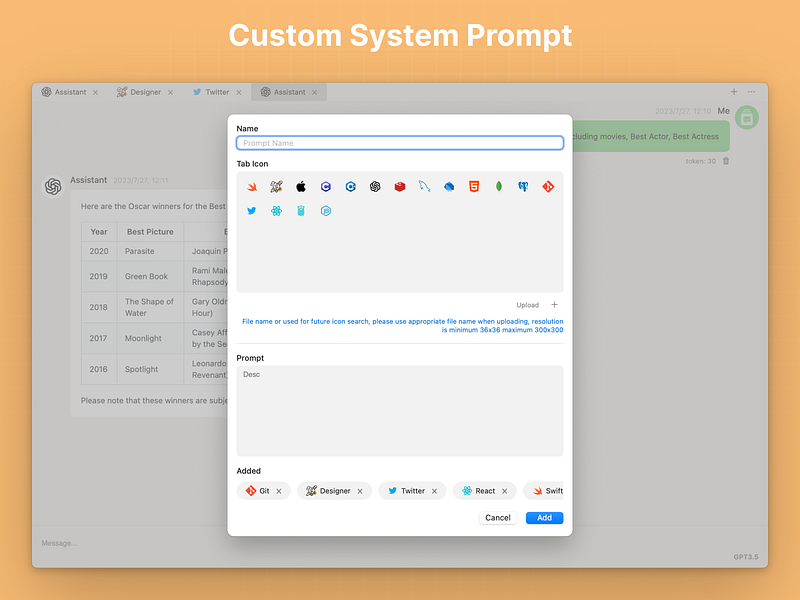
Task: Choose the OpenAI logo in icon grid
Action: [x=375, y=187]
